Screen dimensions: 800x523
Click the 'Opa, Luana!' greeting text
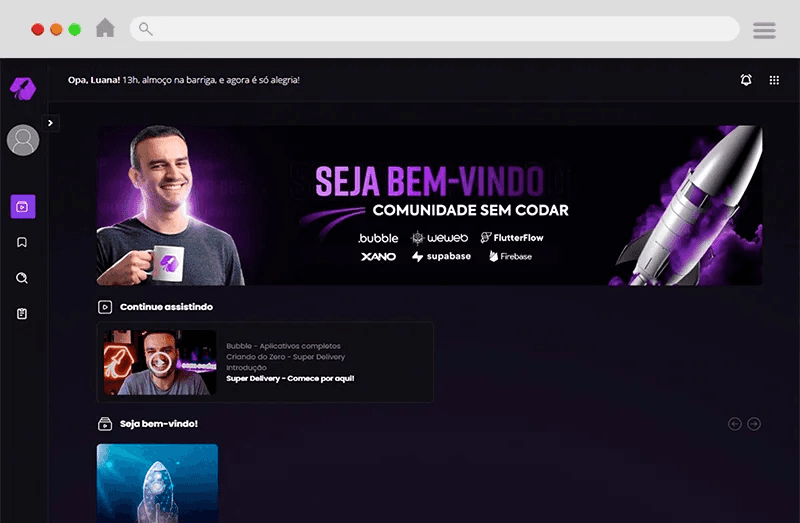tap(94, 80)
